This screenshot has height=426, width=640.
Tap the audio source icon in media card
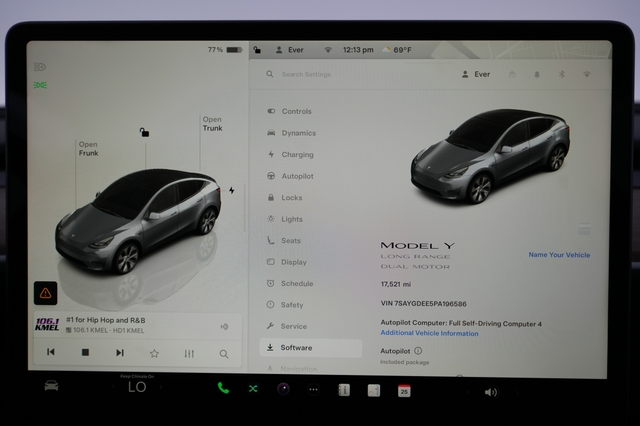pyautogui.click(x=224, y=326)
